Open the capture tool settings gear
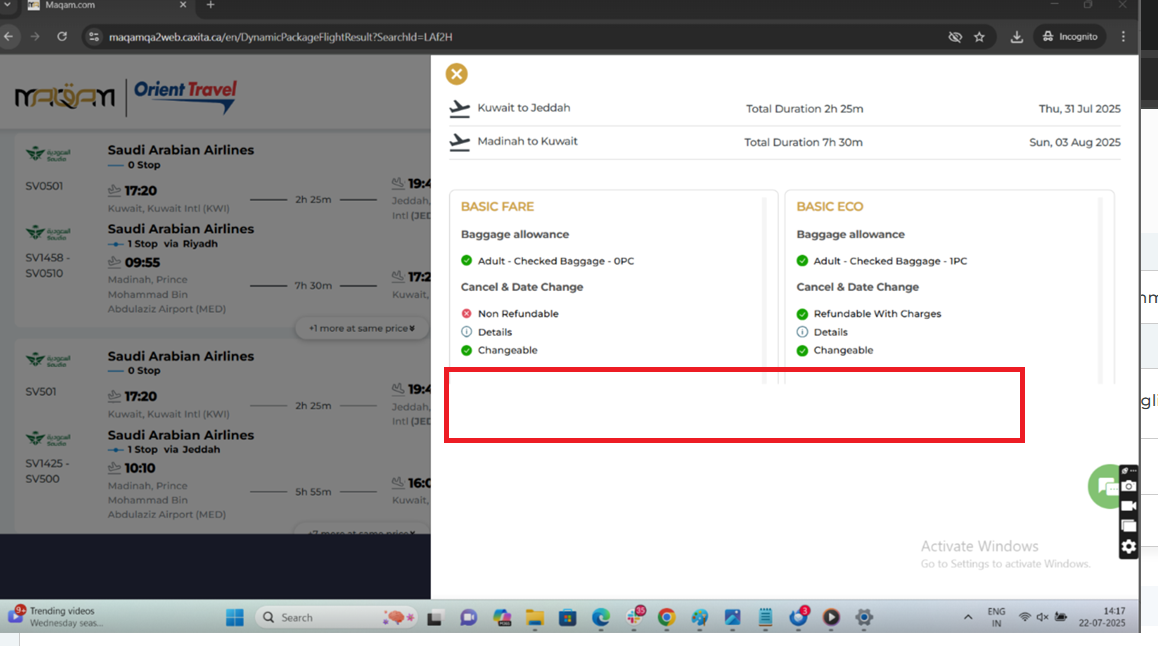This screenshot has height=646, width=1158. click(x=1128, y=546)
